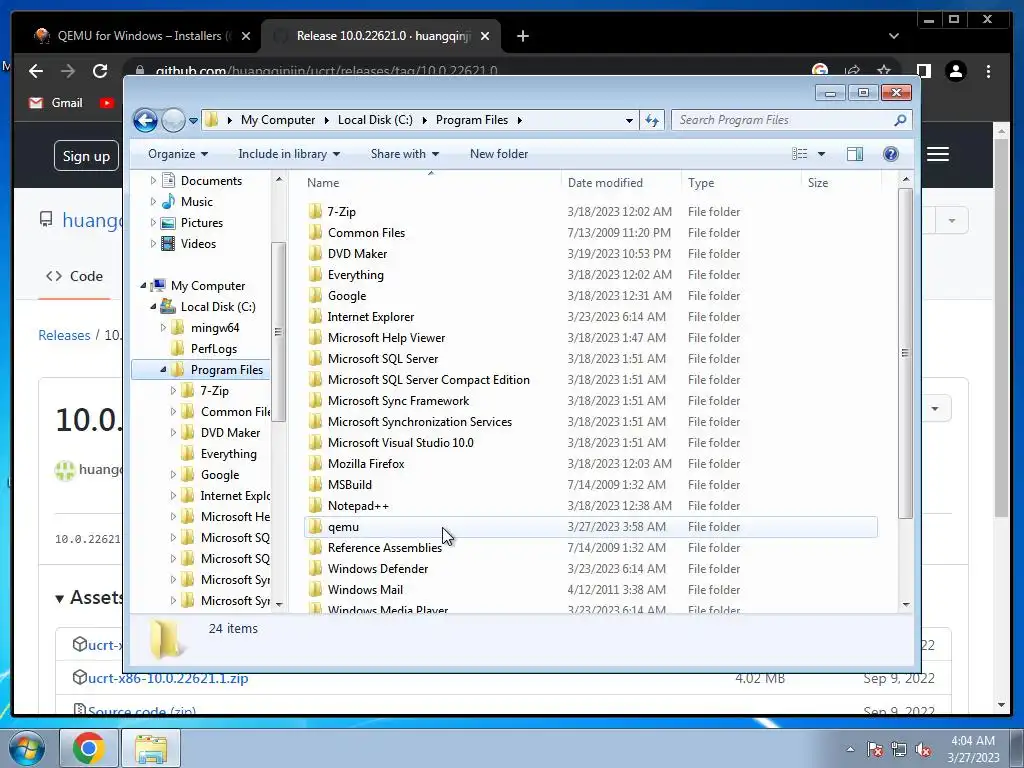Select Videos in the navigation pane
This screenshot has width=1024, height=768.
[x=198, y=244]
